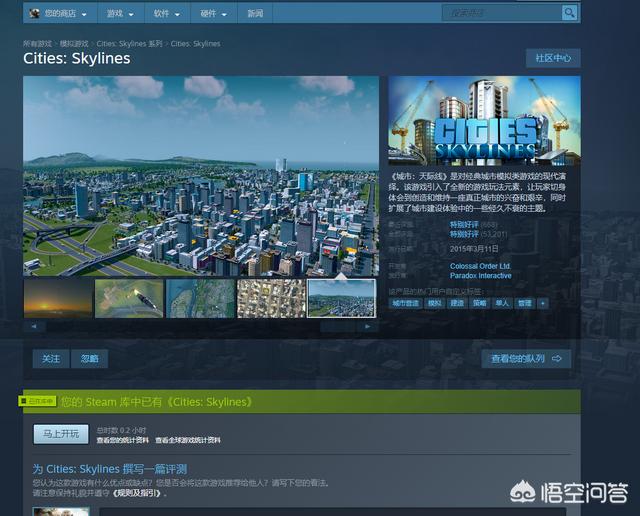Screen dimensions: 640x516
Task: Click the 城市营造 tag
Action: pyautogui.click(x=405, y=303)
